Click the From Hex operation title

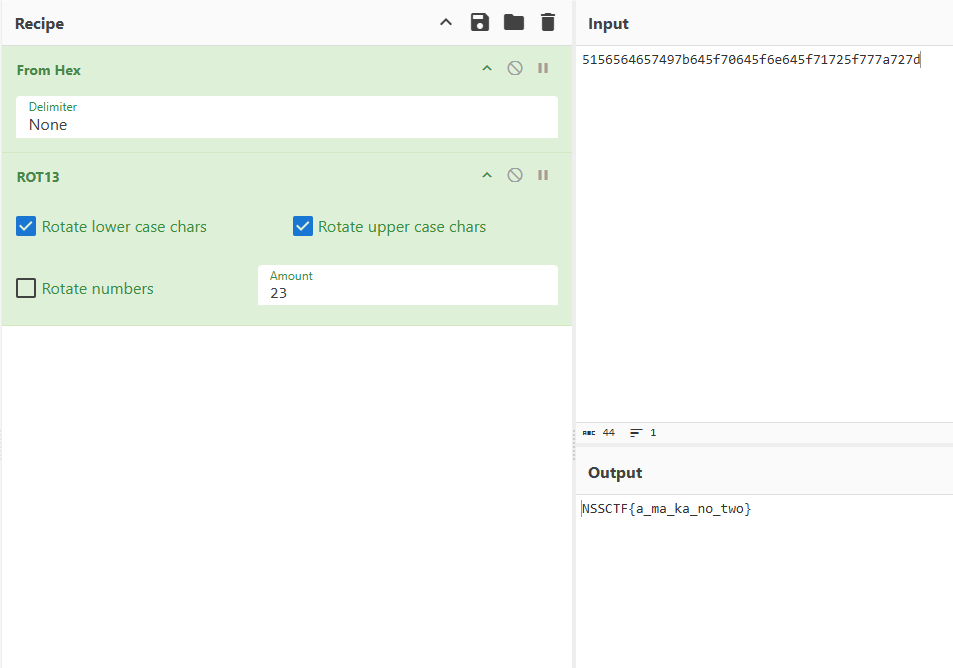(x=49, y=70)
